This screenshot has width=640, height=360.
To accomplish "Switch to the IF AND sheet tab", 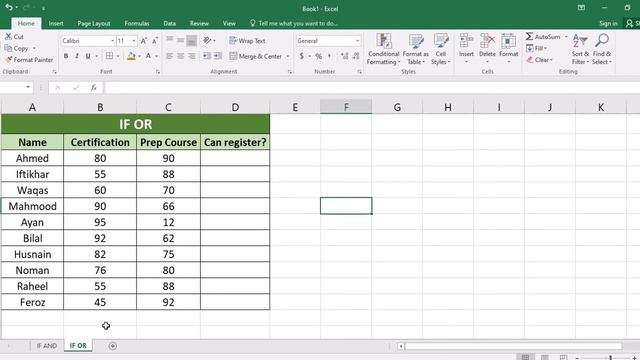I will (47, 346).
